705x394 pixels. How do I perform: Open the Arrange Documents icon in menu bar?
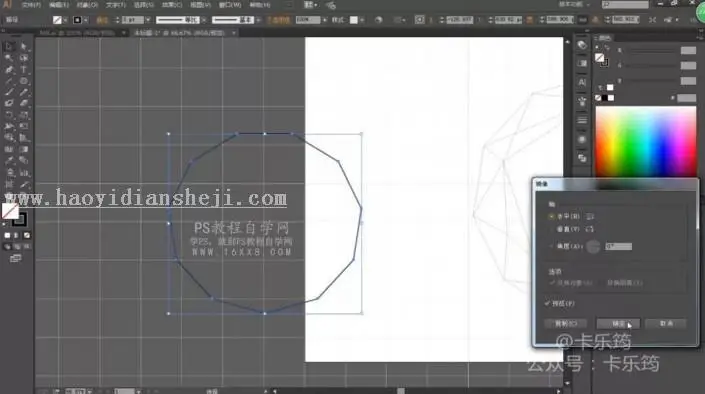coord(310,5)
